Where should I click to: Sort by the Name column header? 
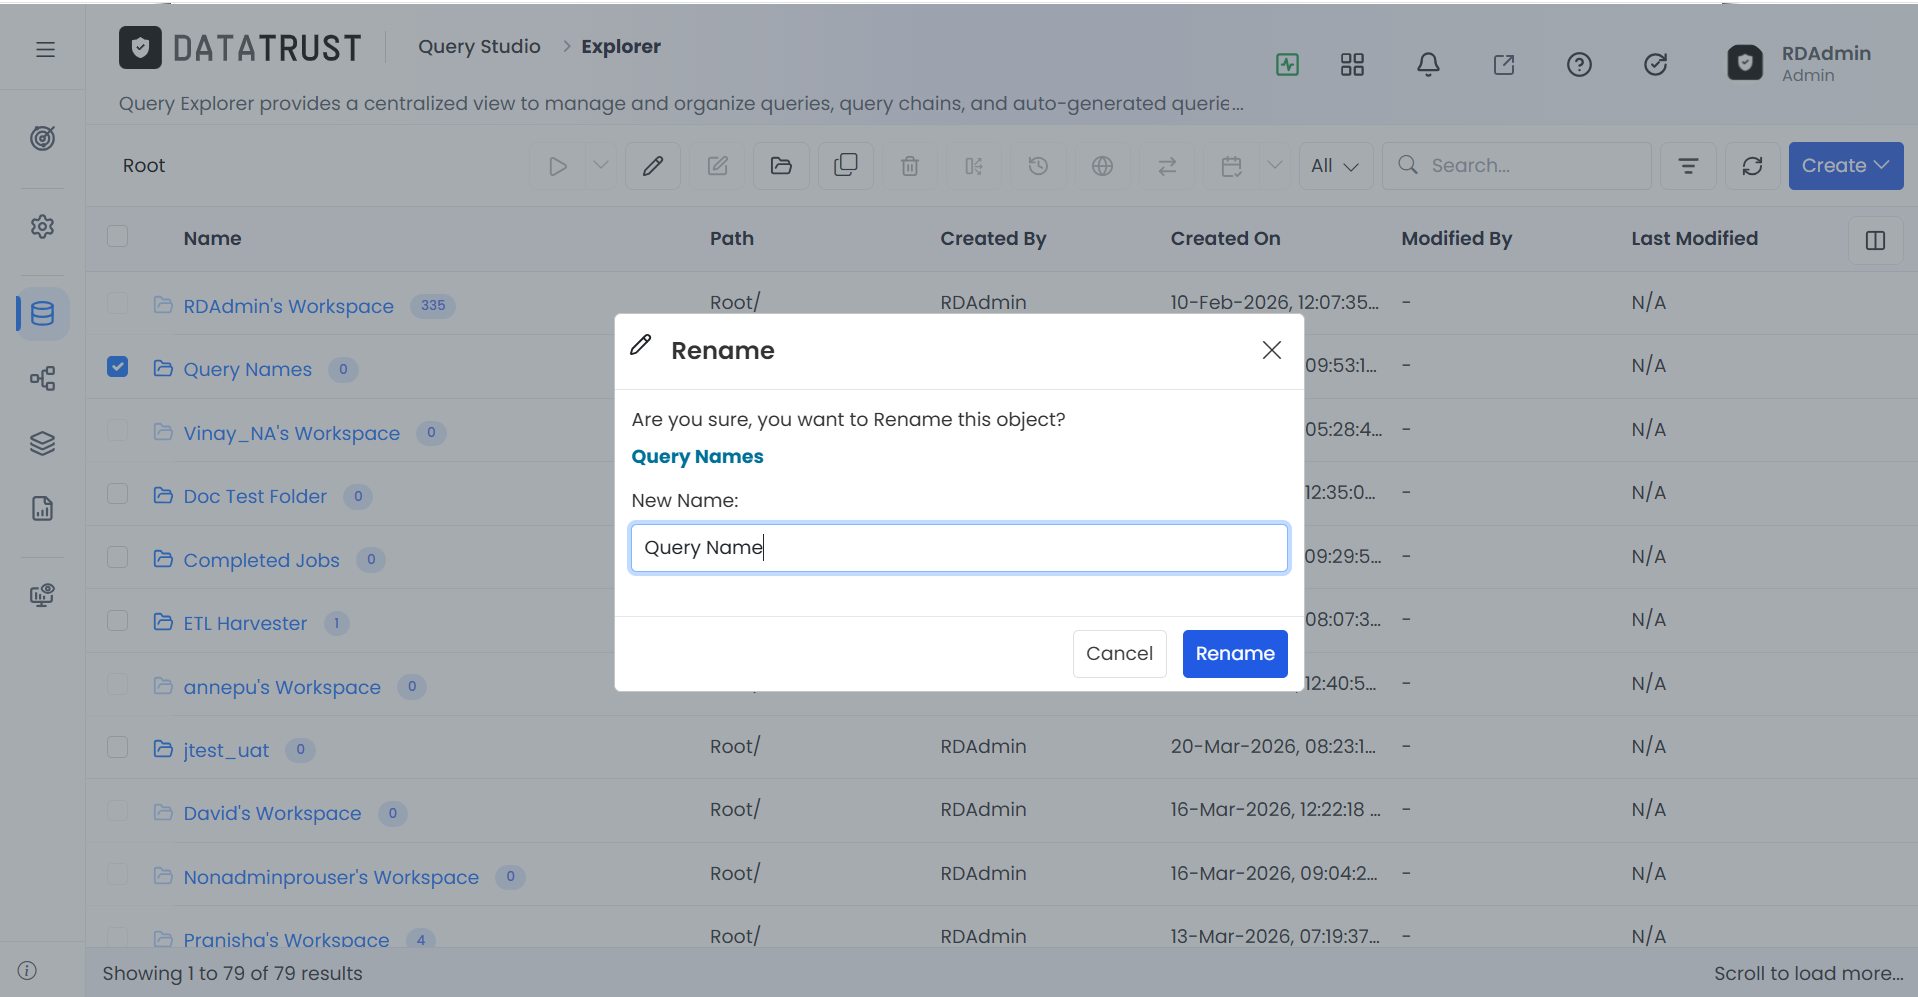click(212, 238)
